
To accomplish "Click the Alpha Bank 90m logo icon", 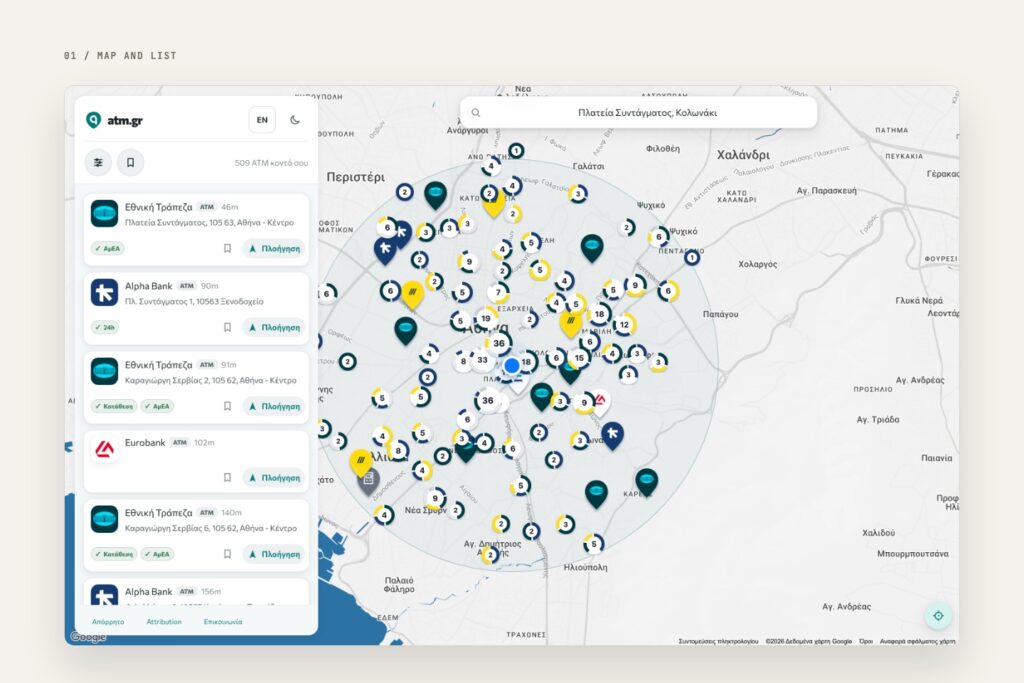I will [104, 293].
